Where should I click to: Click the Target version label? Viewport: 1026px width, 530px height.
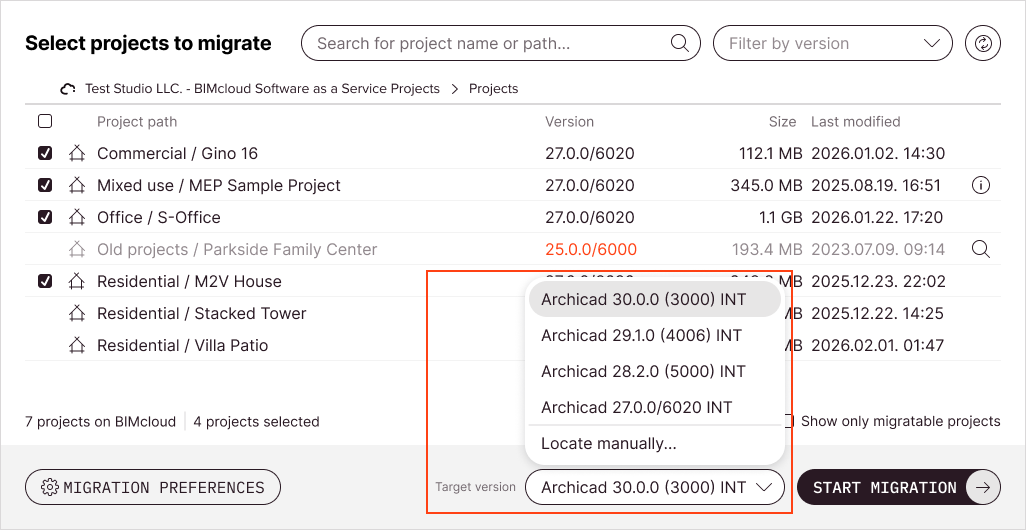(x=475, y=487)
